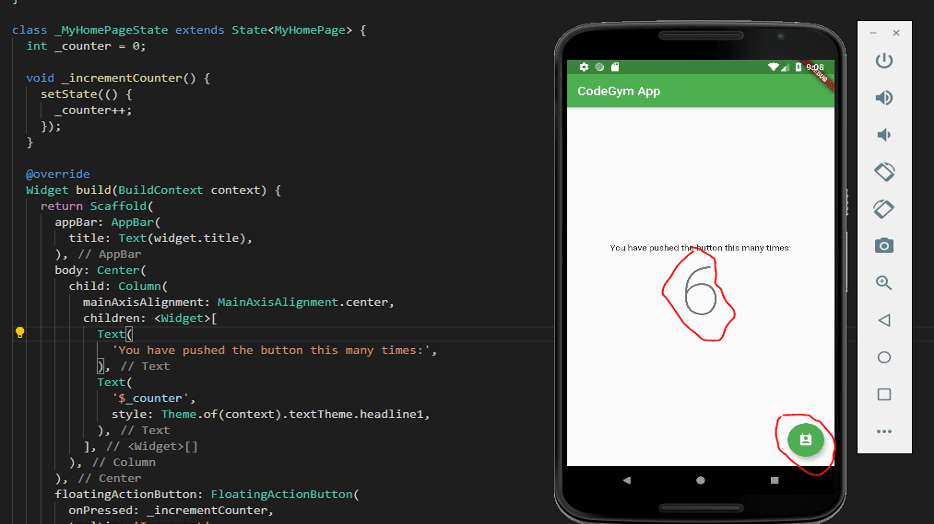The image size is (934, 524).
Task: Rotate the emulator left
Action: pos(884,172)
